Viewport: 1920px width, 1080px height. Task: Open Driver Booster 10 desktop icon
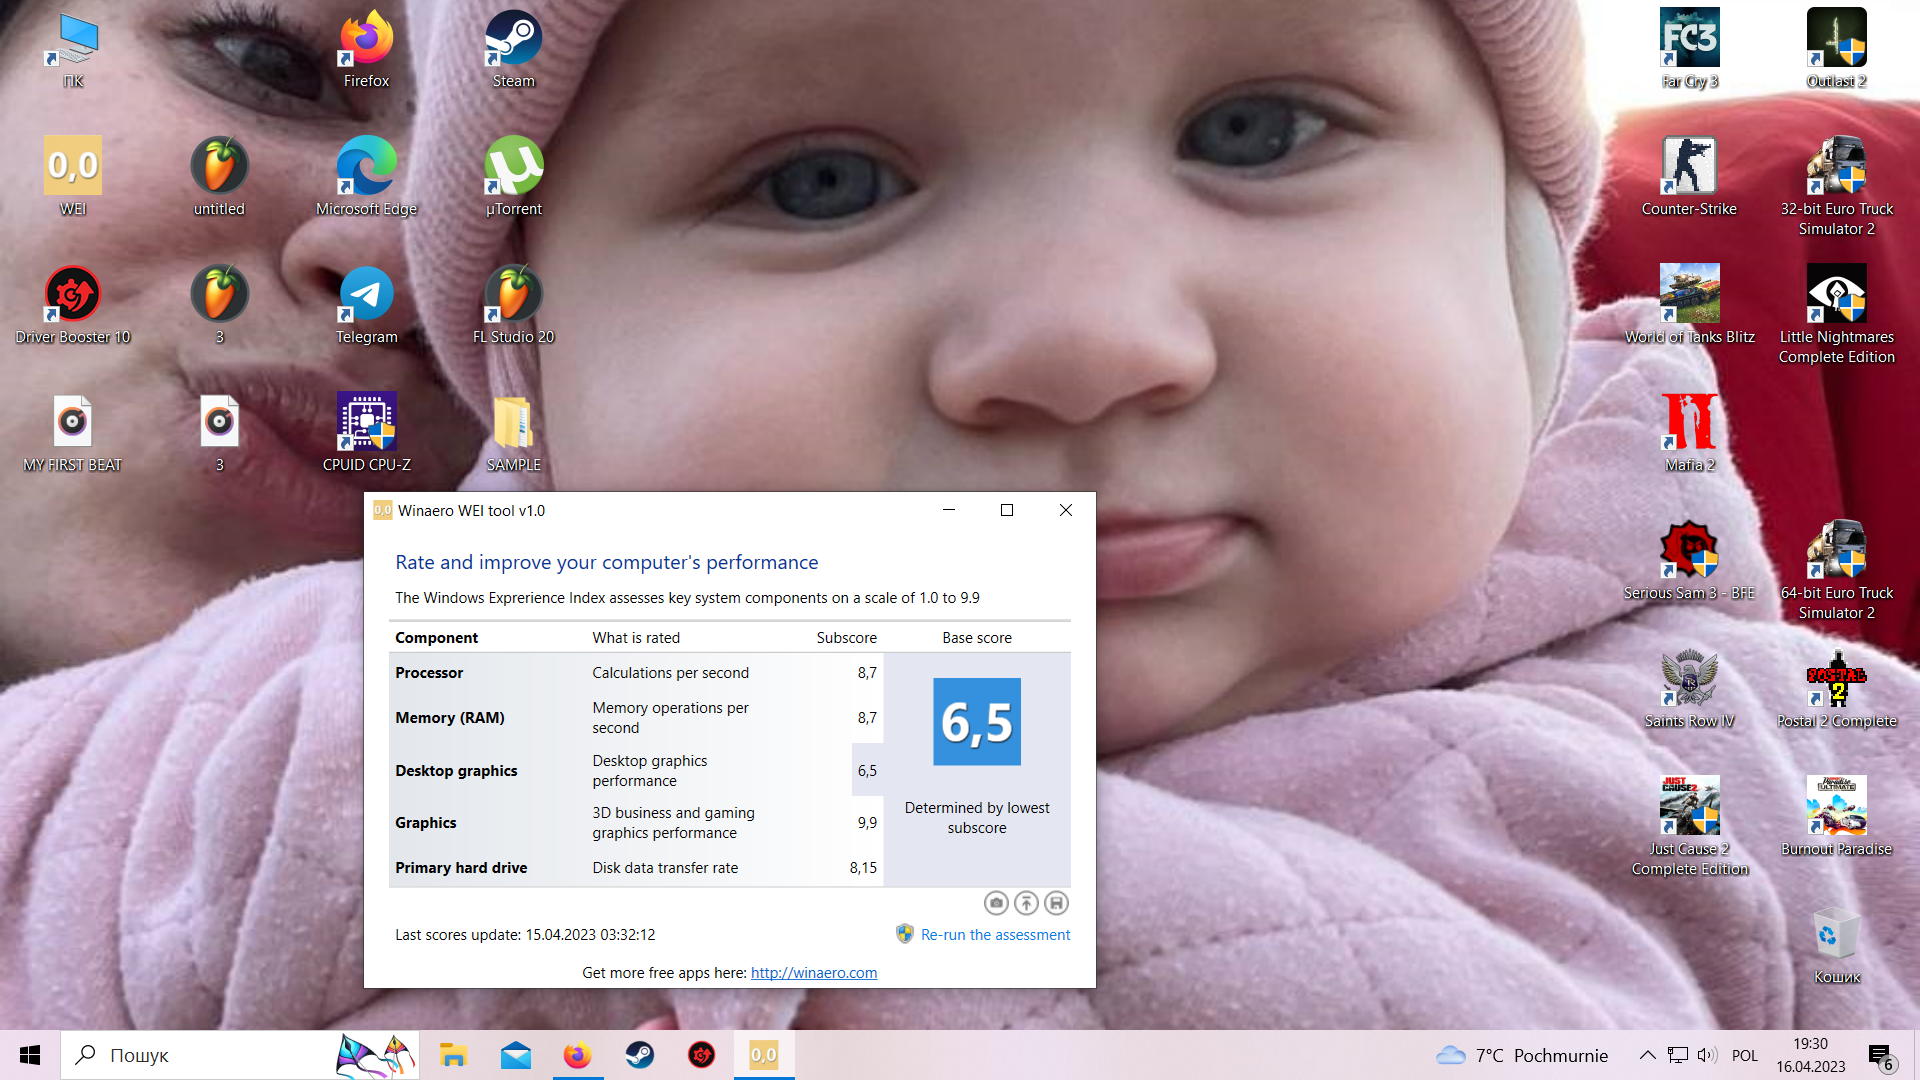[73, 294]
